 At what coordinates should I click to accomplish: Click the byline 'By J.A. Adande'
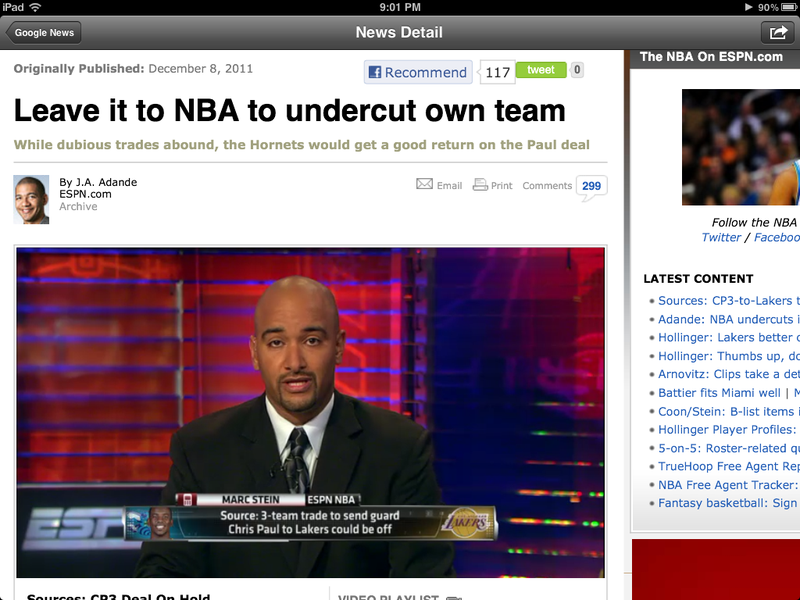[x=98, y=182]
